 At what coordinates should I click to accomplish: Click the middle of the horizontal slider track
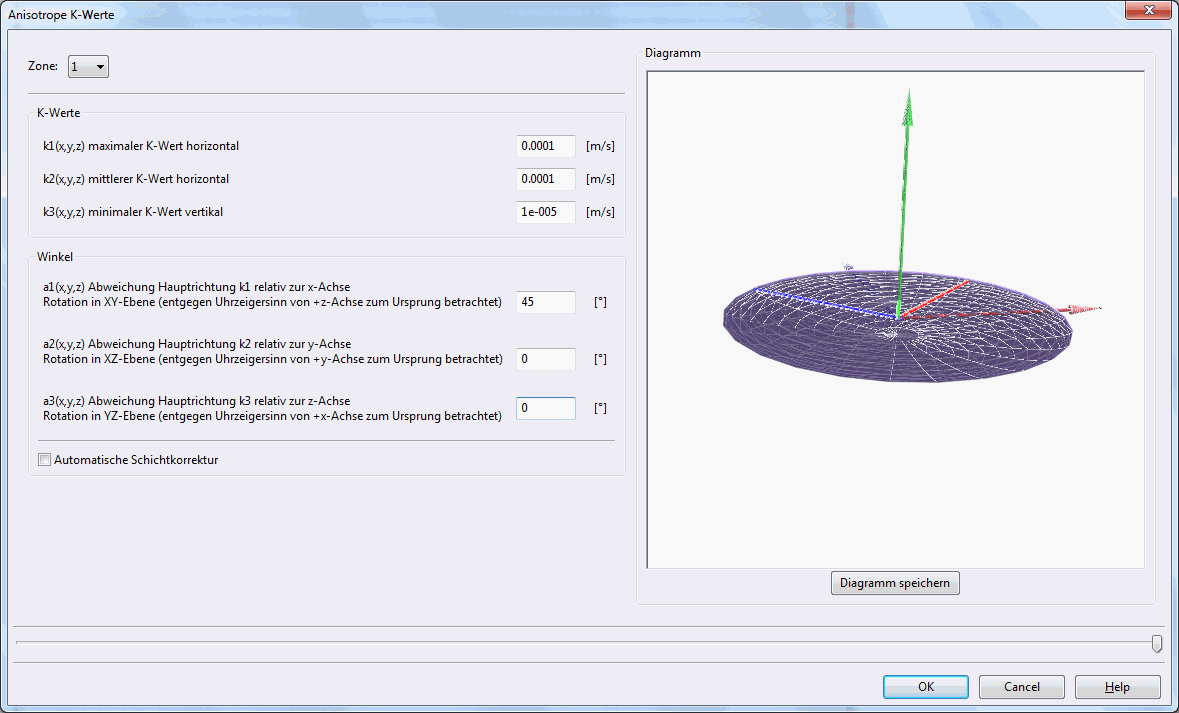pos(585,643)
